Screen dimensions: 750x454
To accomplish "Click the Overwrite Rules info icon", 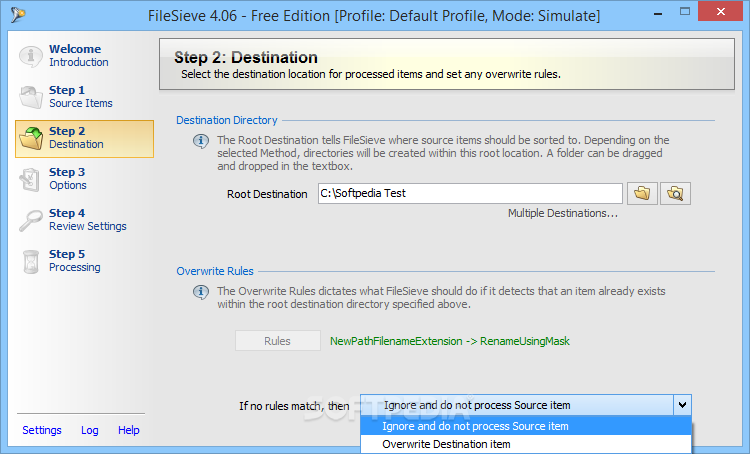I will pyautogui.click(x=200, y=292).
